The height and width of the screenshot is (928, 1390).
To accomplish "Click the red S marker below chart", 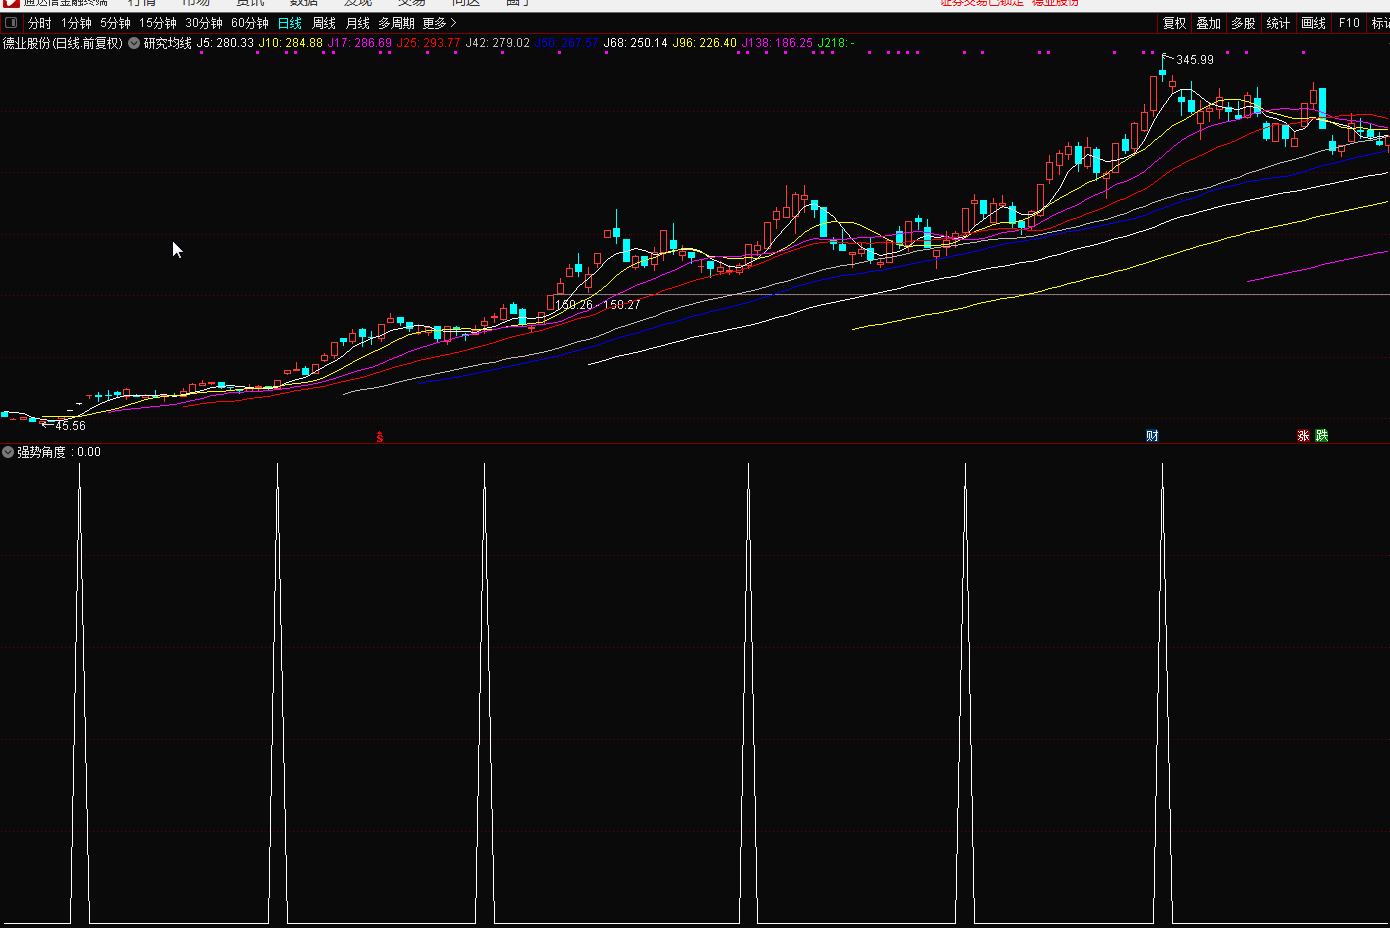I will pos(380,436).
